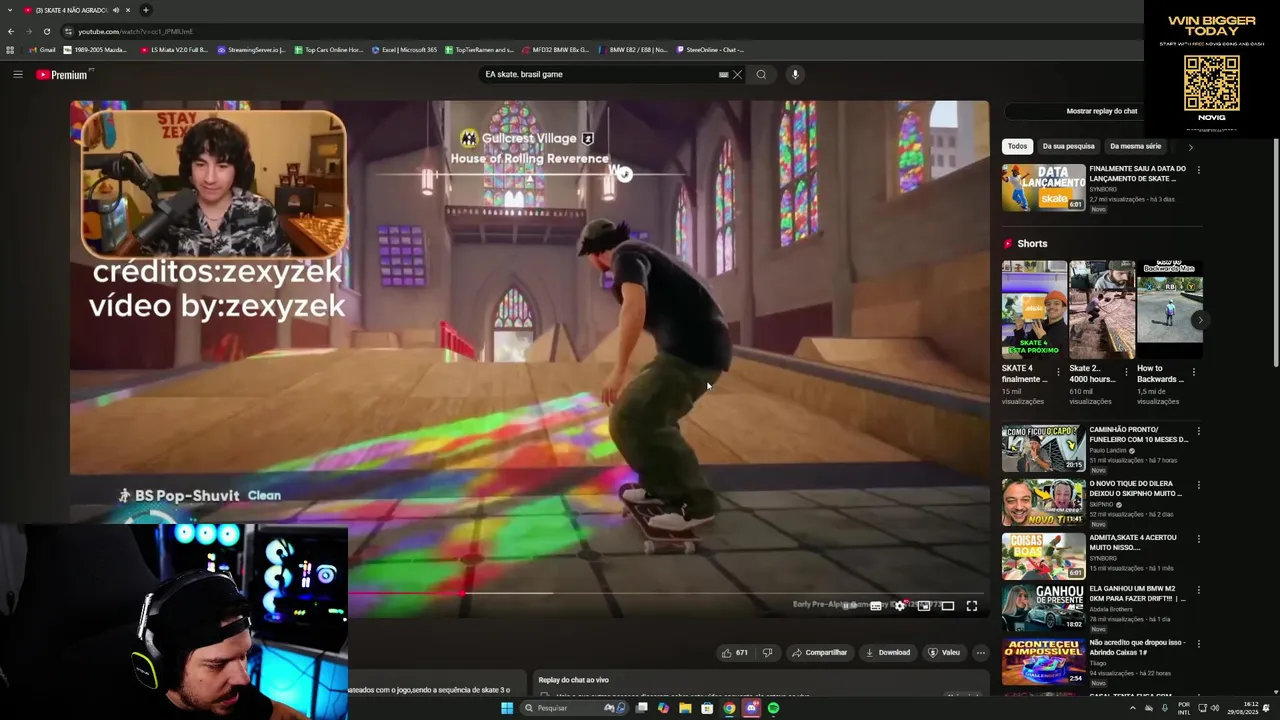1280x720 pixels.
Task: Toggle theater mode for the video
Action: [x=948, y=606]
